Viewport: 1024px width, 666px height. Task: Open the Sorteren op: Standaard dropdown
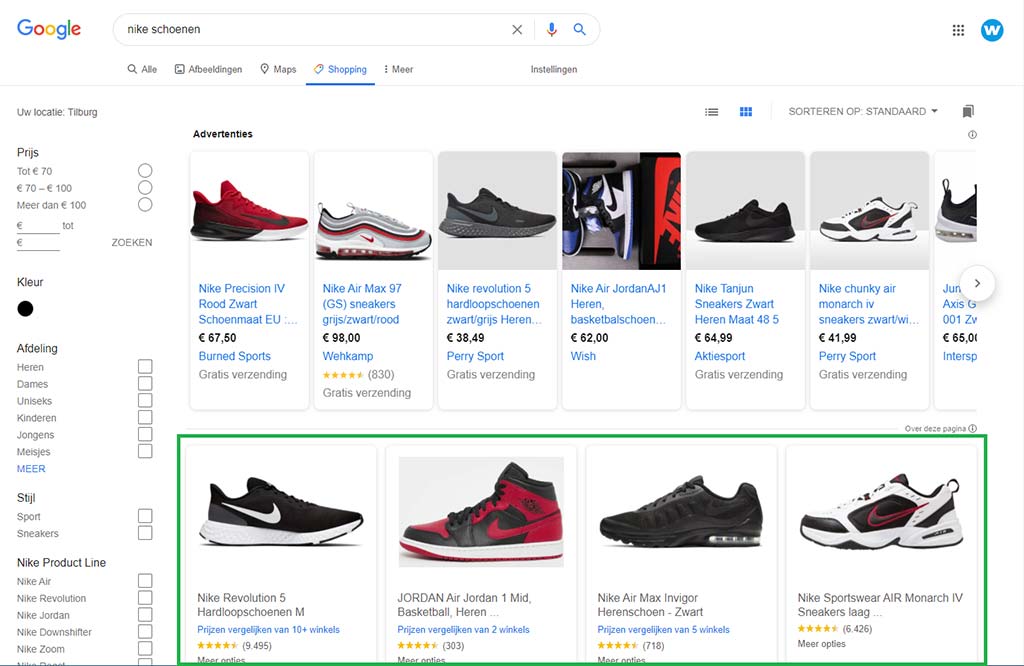(863, 112)
